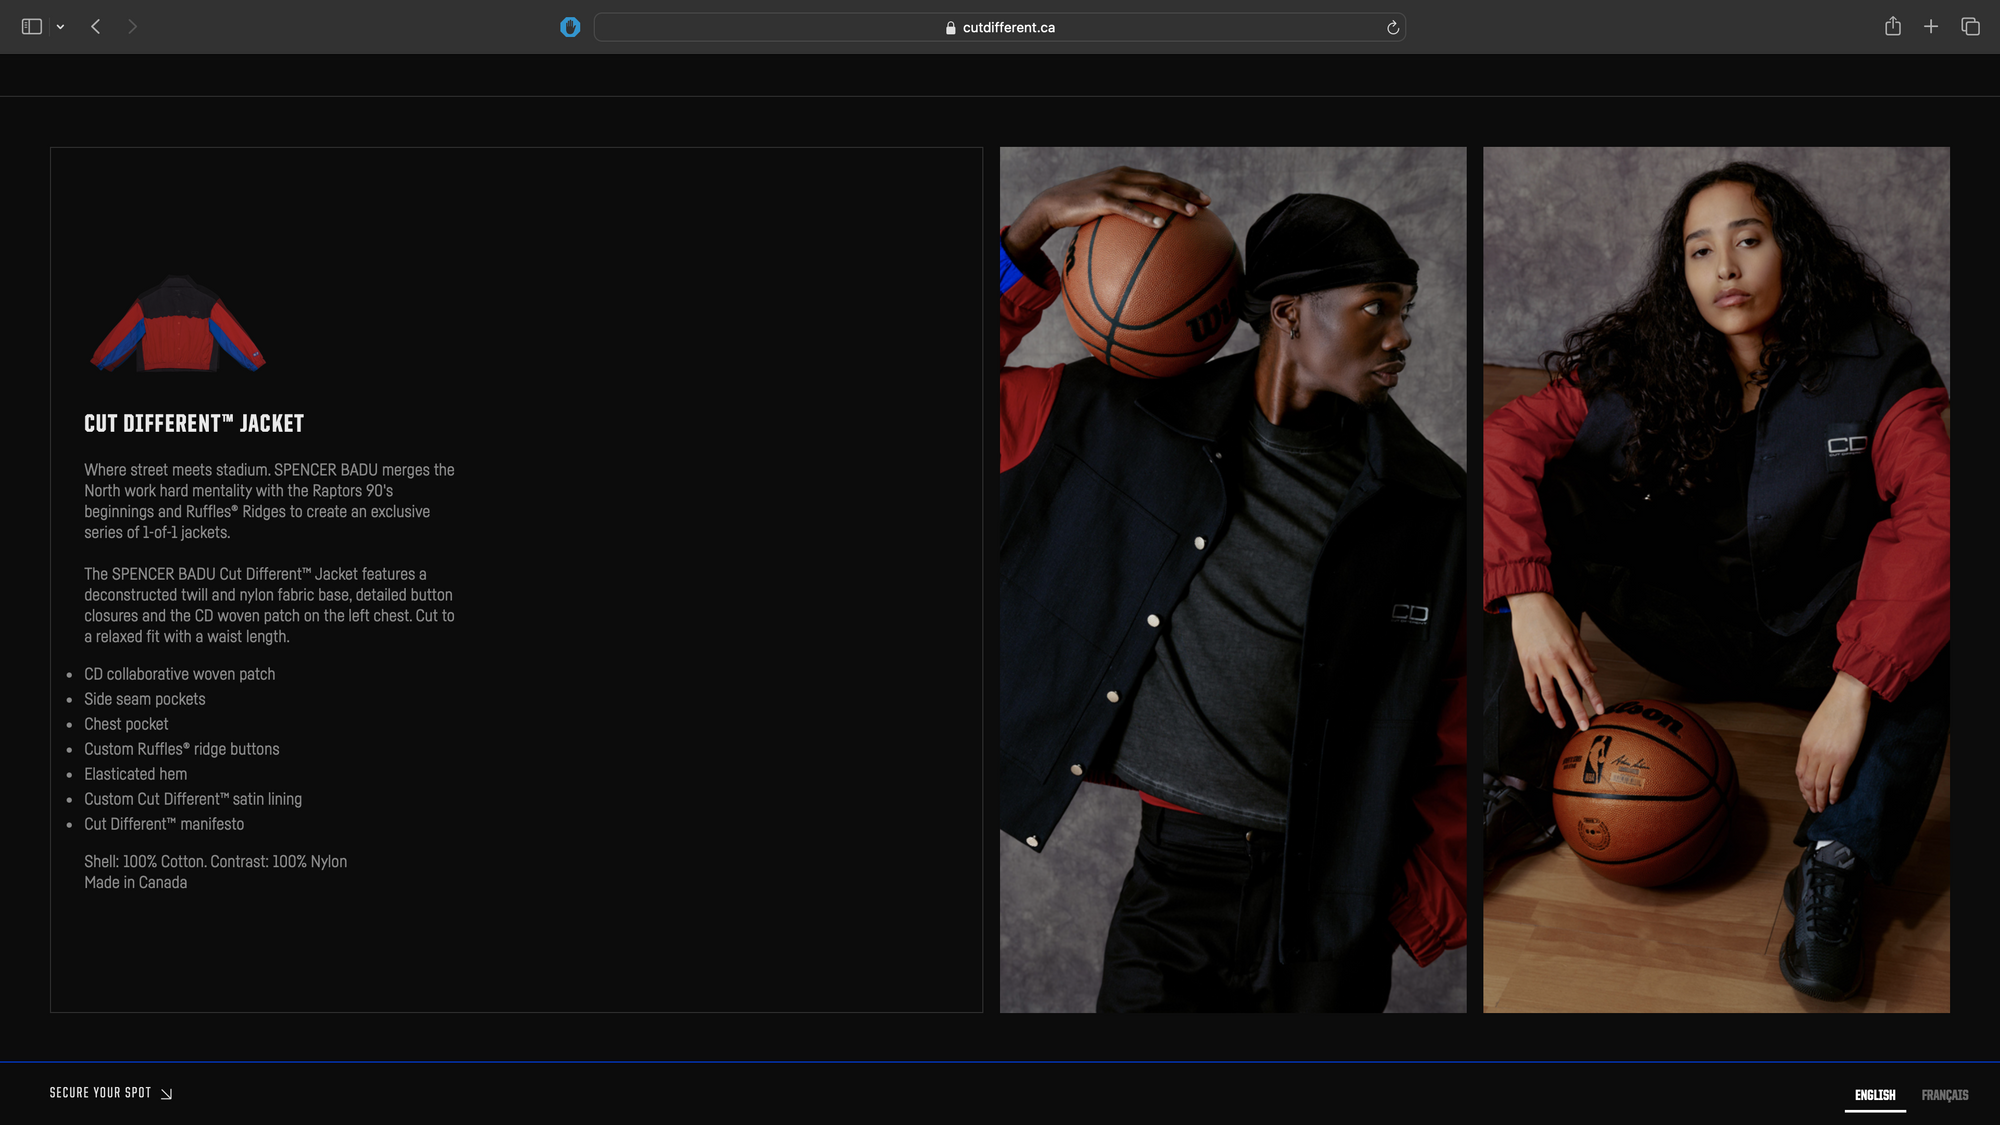The width and height of the screenshot is (2000, 1125).
Task: Toggle the Safari sidebar icon
Action: [31, 27]
